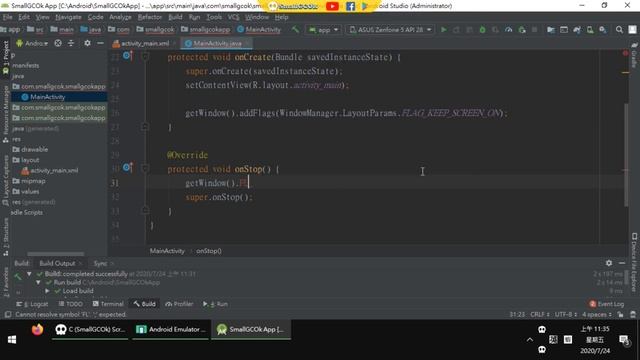This screenshot has width=640, height=360.
Task: Open the Profiler from the gauge icon
Action: pos(509,29)
